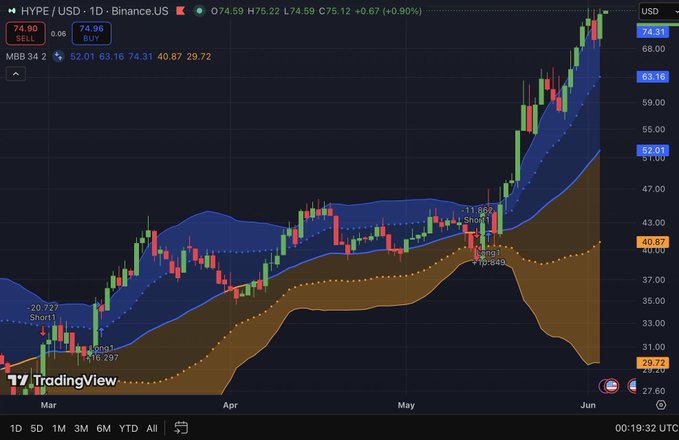Image resolution: width=679 pixels, height=440 pixels.
Task: Click the 63.16 price axis label
Action: click(x=653, y=77)
